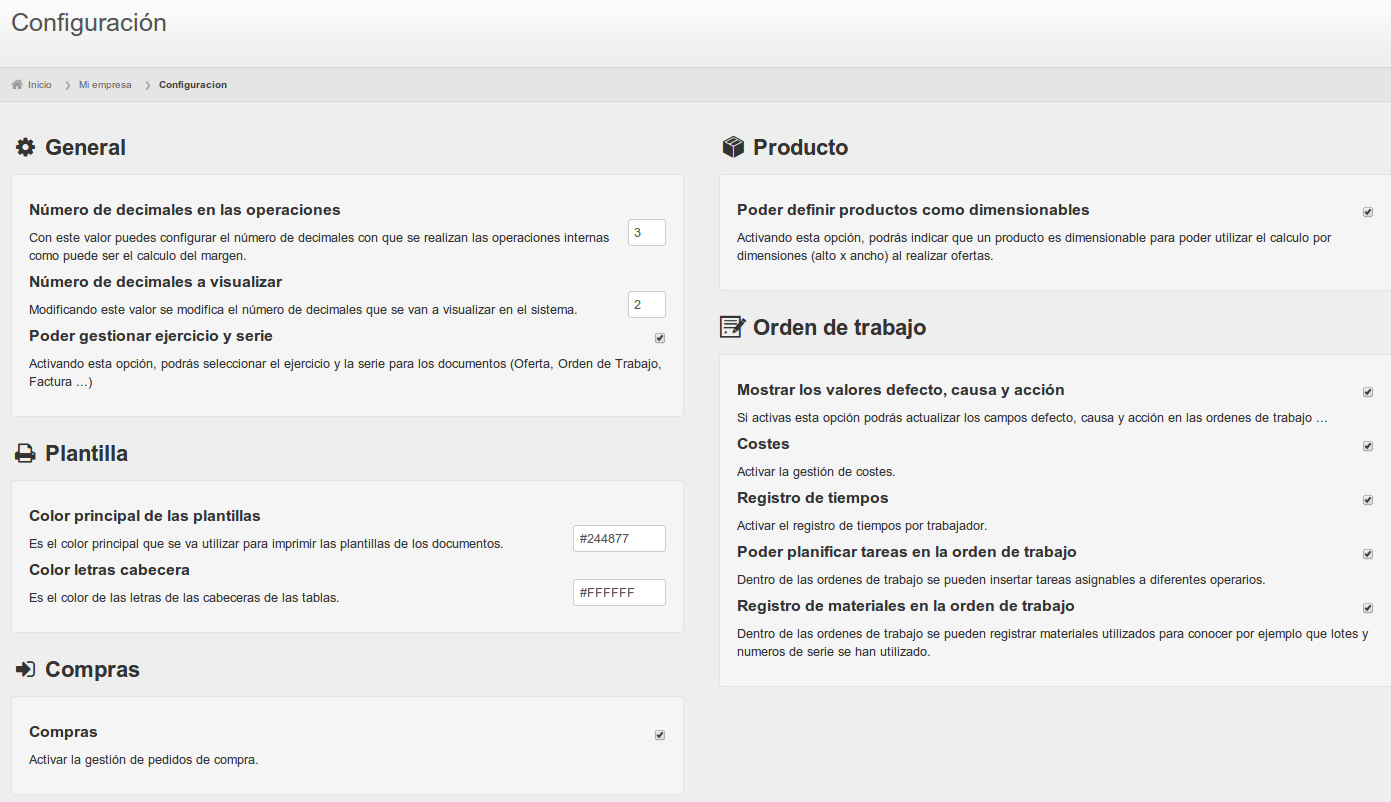Click 'Registro de materiales en la orden' label
This screenshot has height=802, width=1391.
coord(906,606)
